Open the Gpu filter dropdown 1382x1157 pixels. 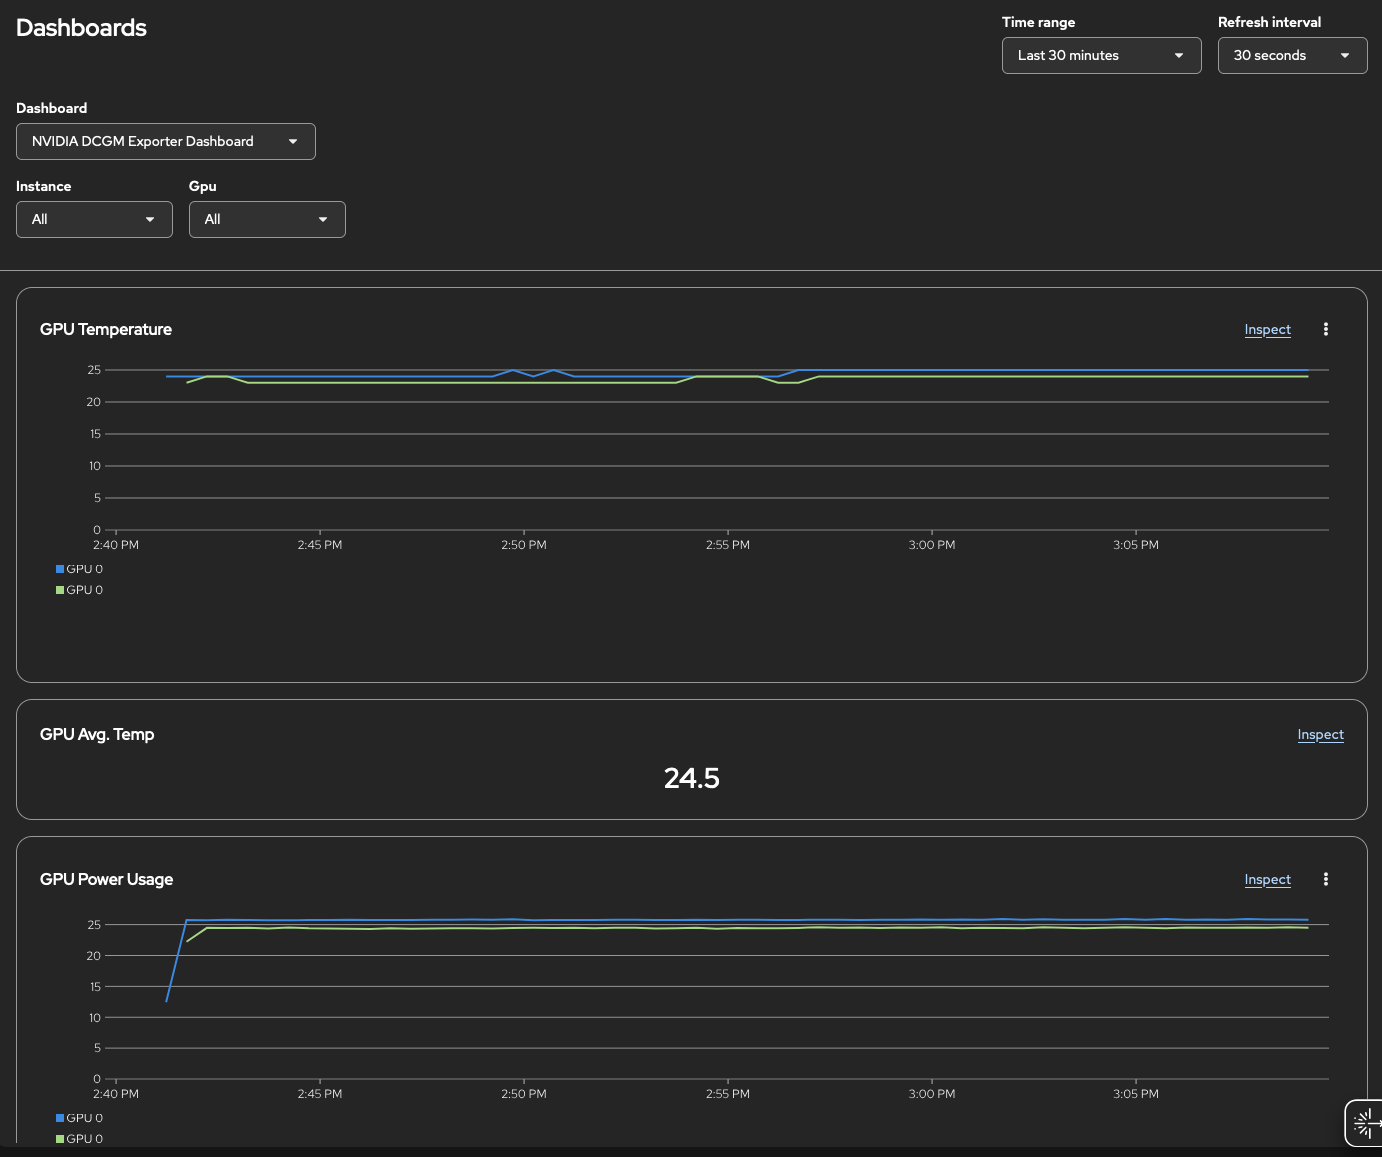[267, 220]
